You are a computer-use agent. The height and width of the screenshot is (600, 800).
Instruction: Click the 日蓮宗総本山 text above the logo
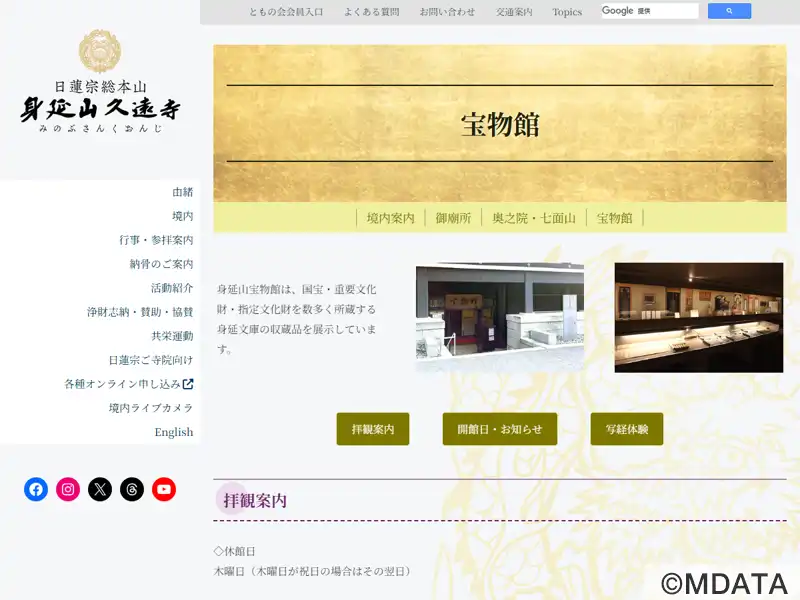(101, 86)
